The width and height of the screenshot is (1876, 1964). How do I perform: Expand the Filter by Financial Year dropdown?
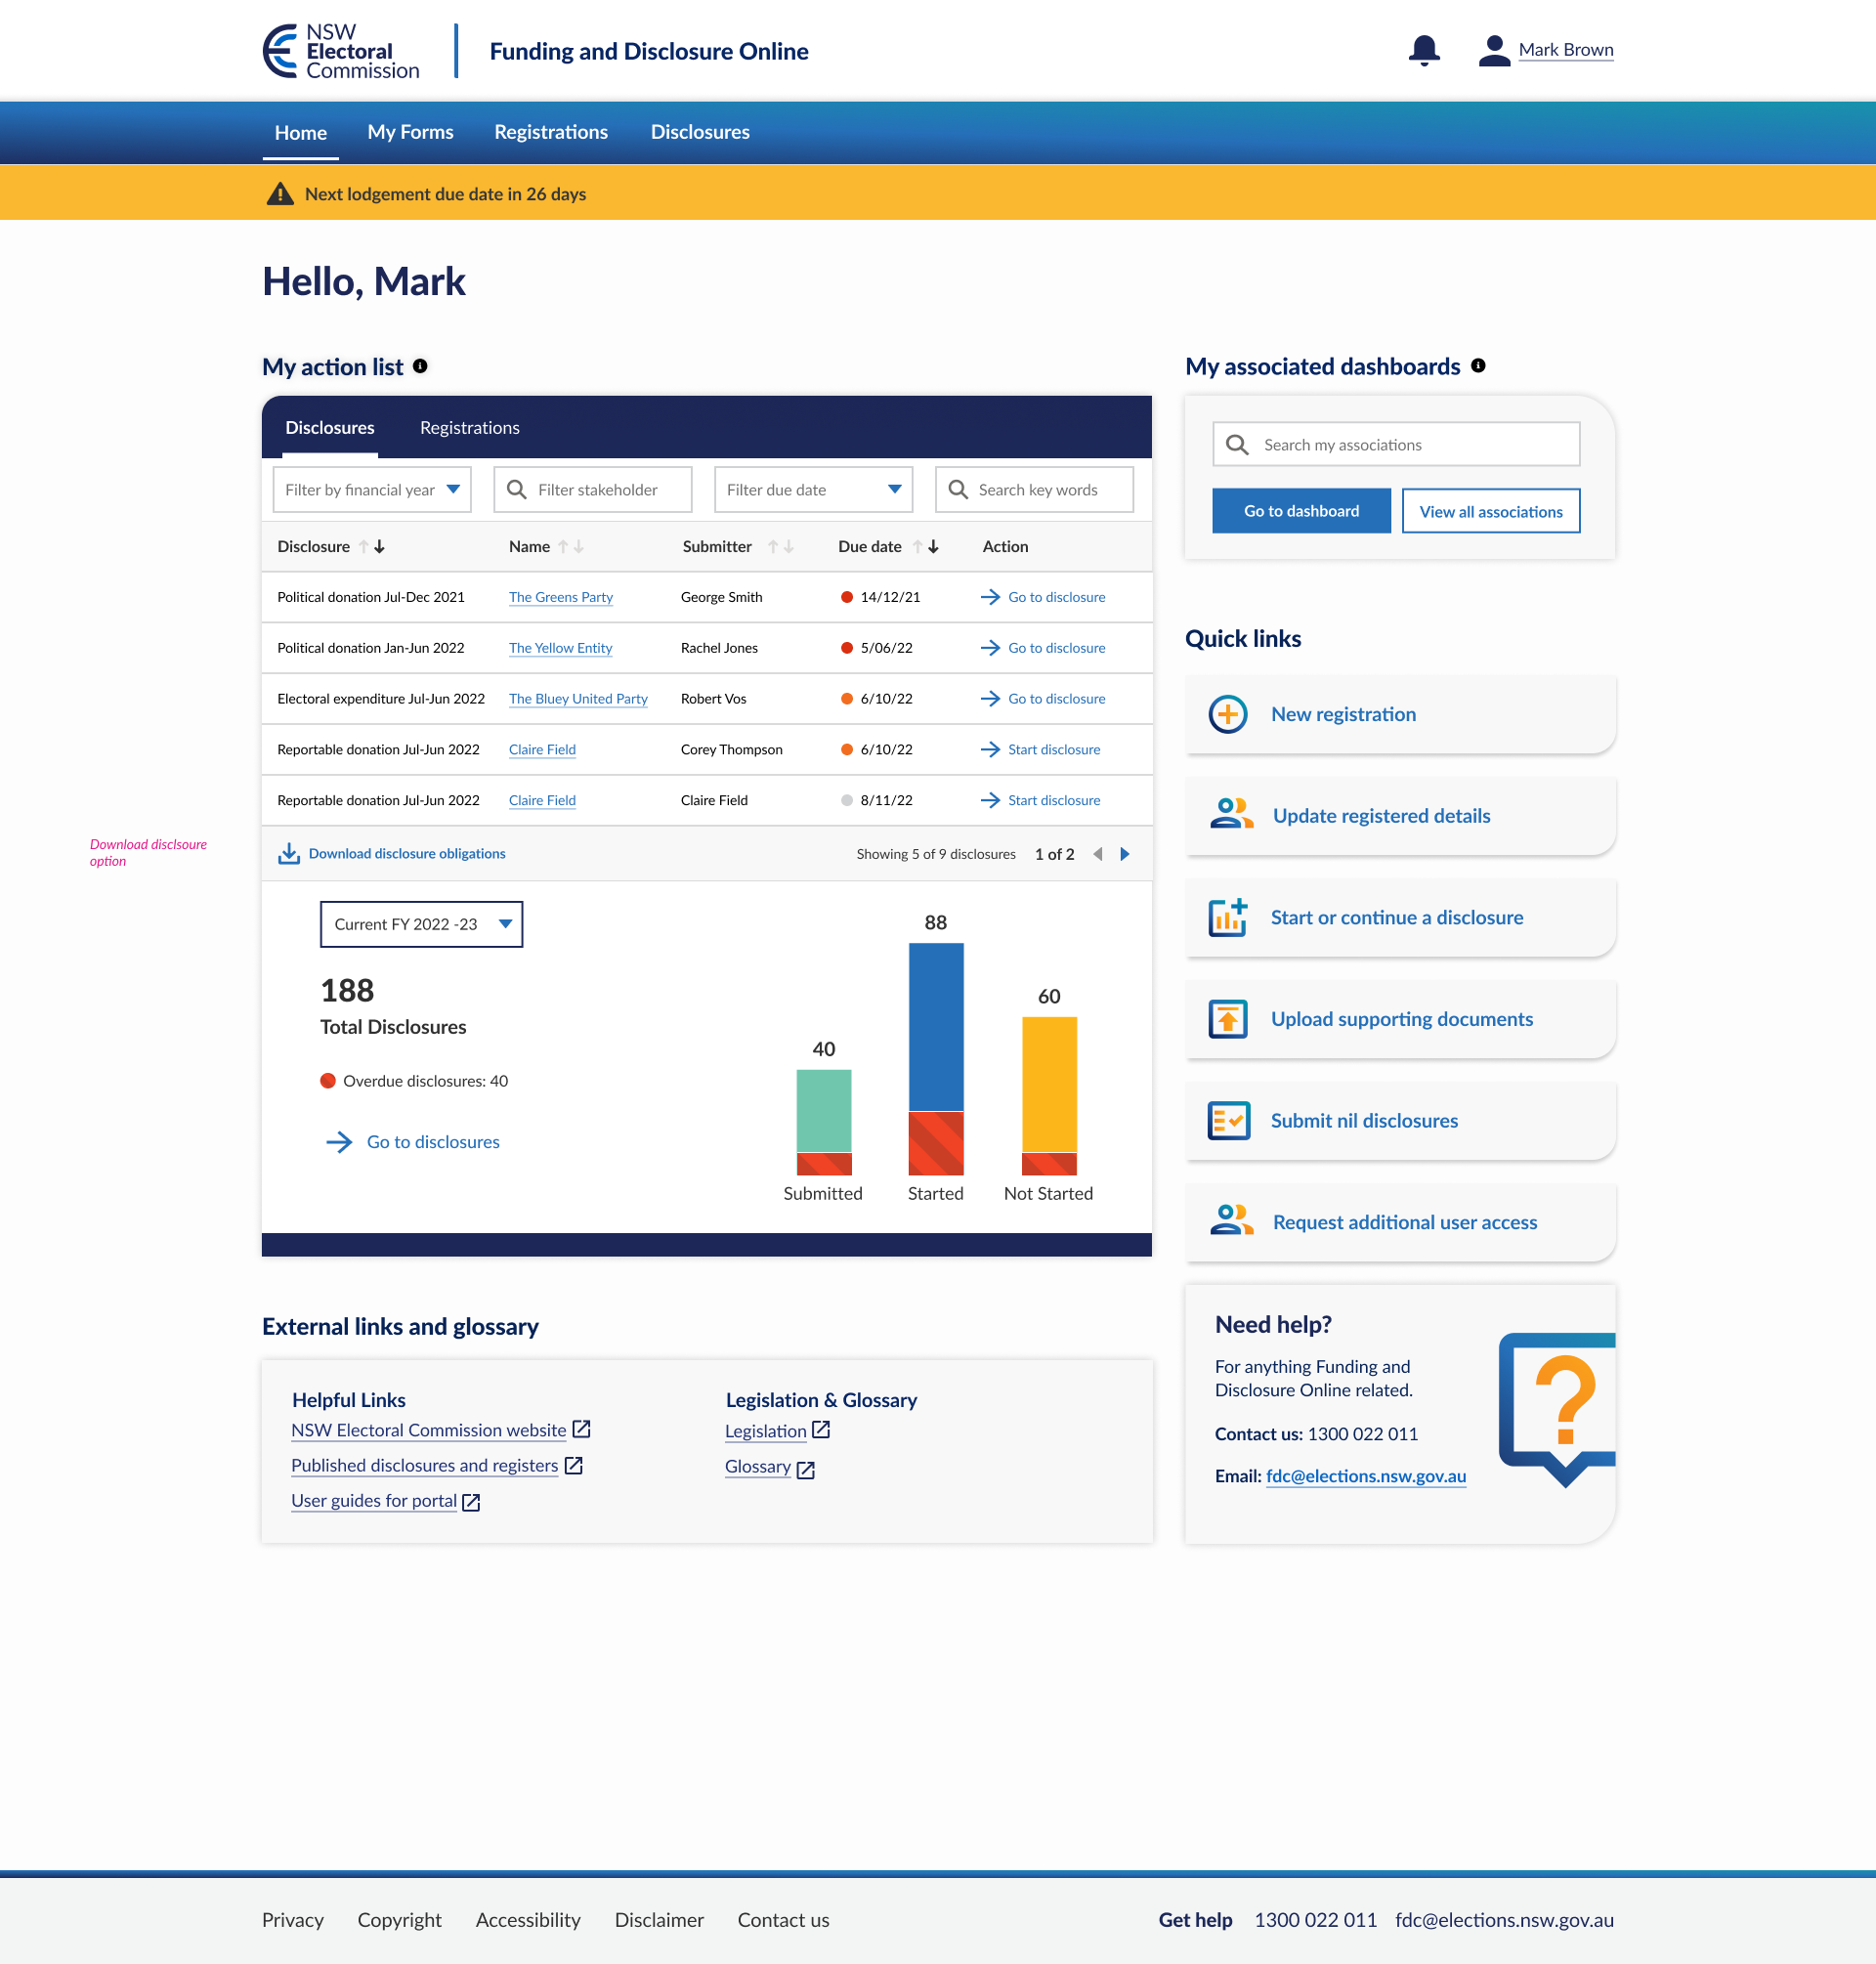(x=370, y=490)
